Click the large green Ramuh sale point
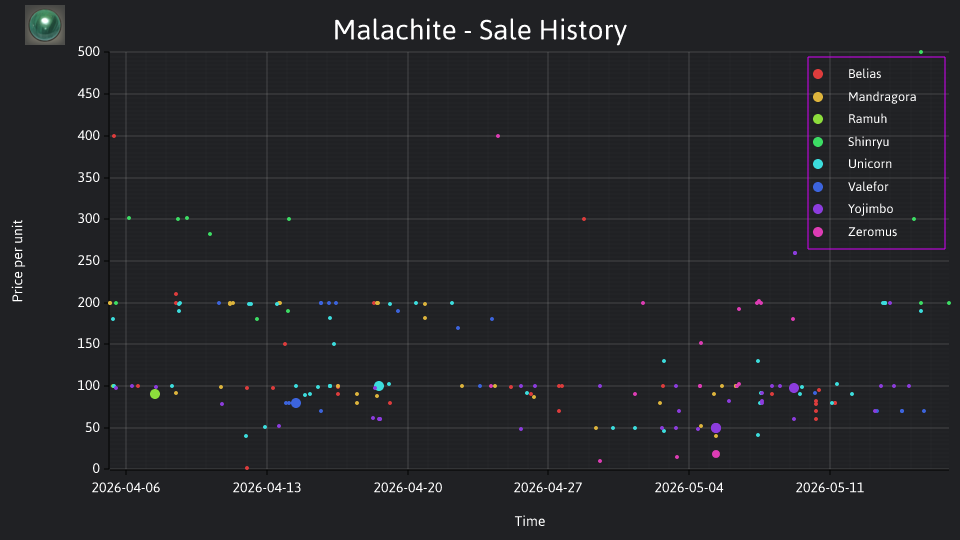The image size is (960, 540). [x=155, y=394]
